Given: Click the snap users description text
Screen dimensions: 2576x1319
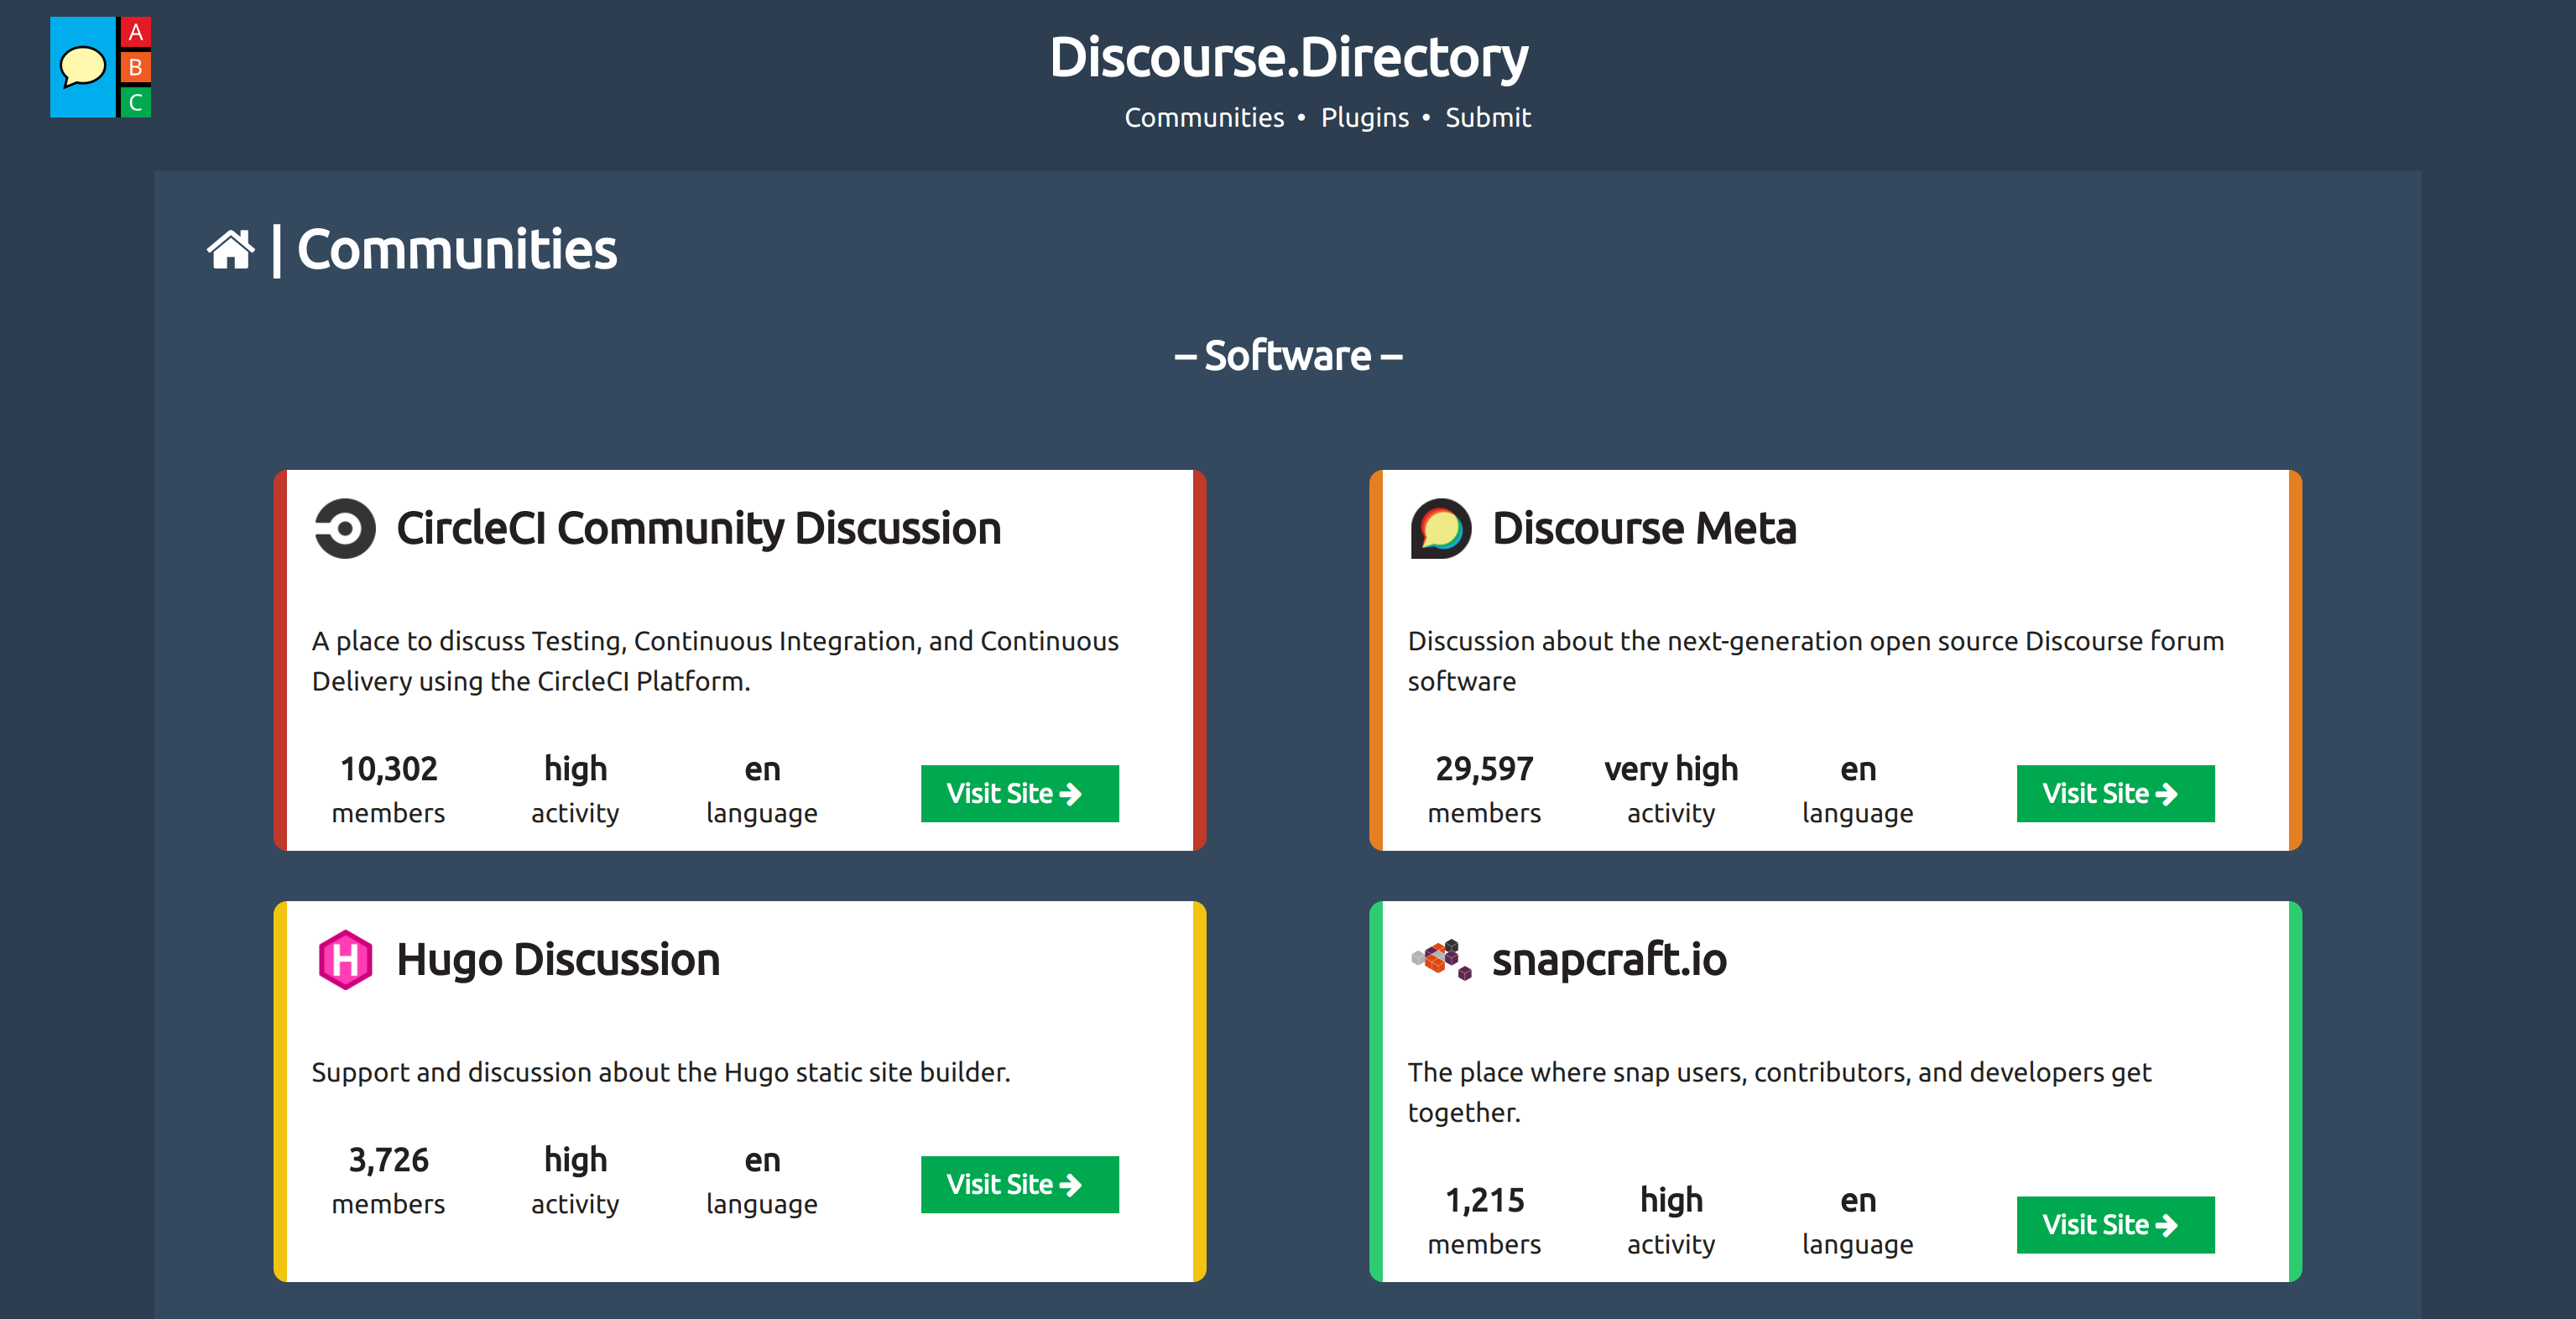Looking at the screenshot, I should click(x=1779, y=1092).
